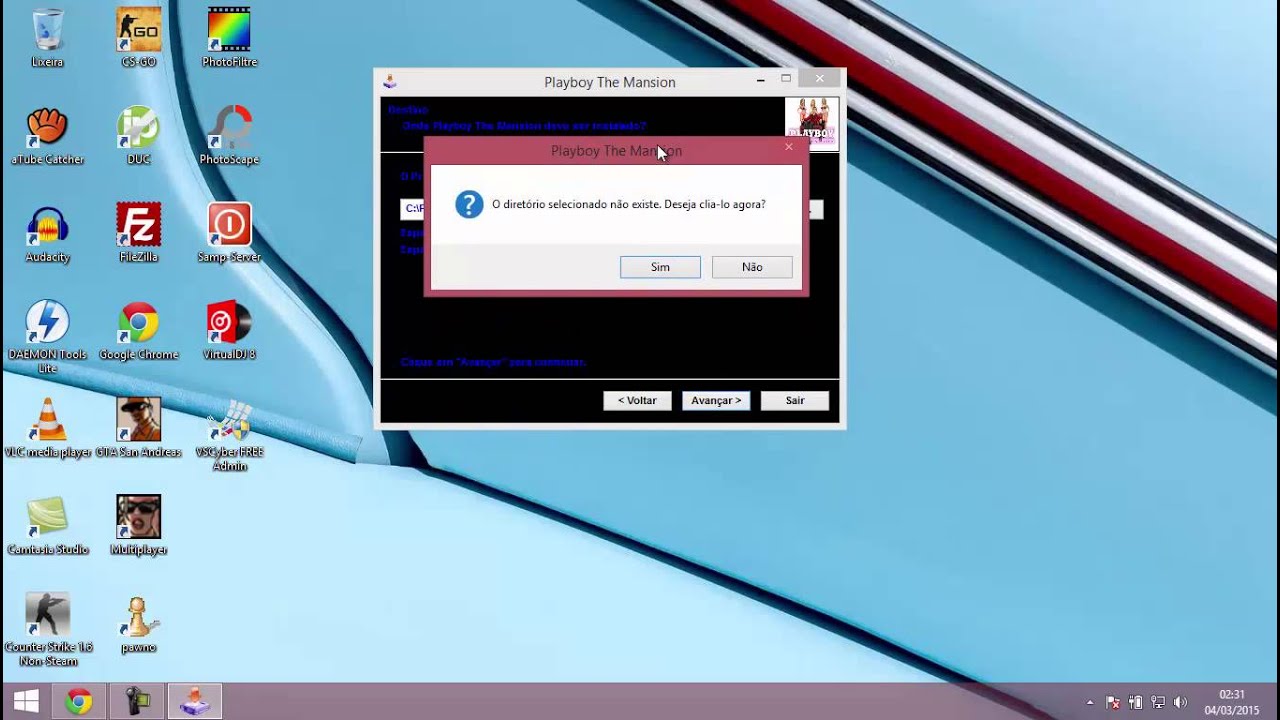
Task: Open the PhotoFiltre desktop shortcut
Action: (x=229, y=38)
